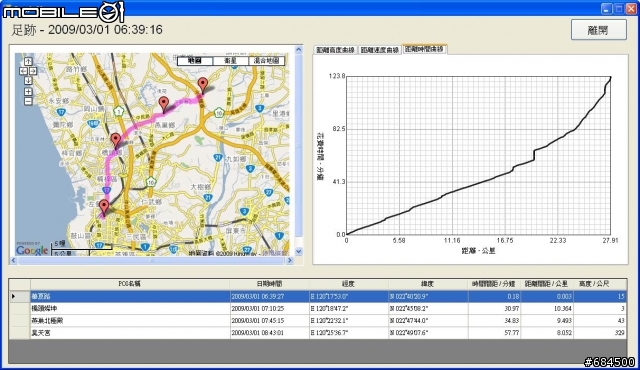Image resolution: width=640 pixels, height=370 pixels.
Task: Click the map's vertical scrollbar thumb
Action: pyautogui.click(x=298, y=146)
